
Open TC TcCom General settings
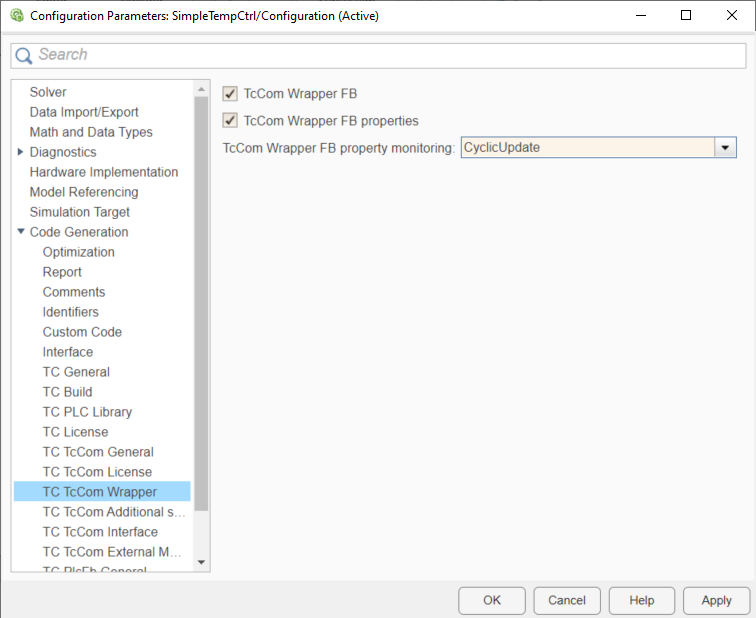(x=98, y=452)
